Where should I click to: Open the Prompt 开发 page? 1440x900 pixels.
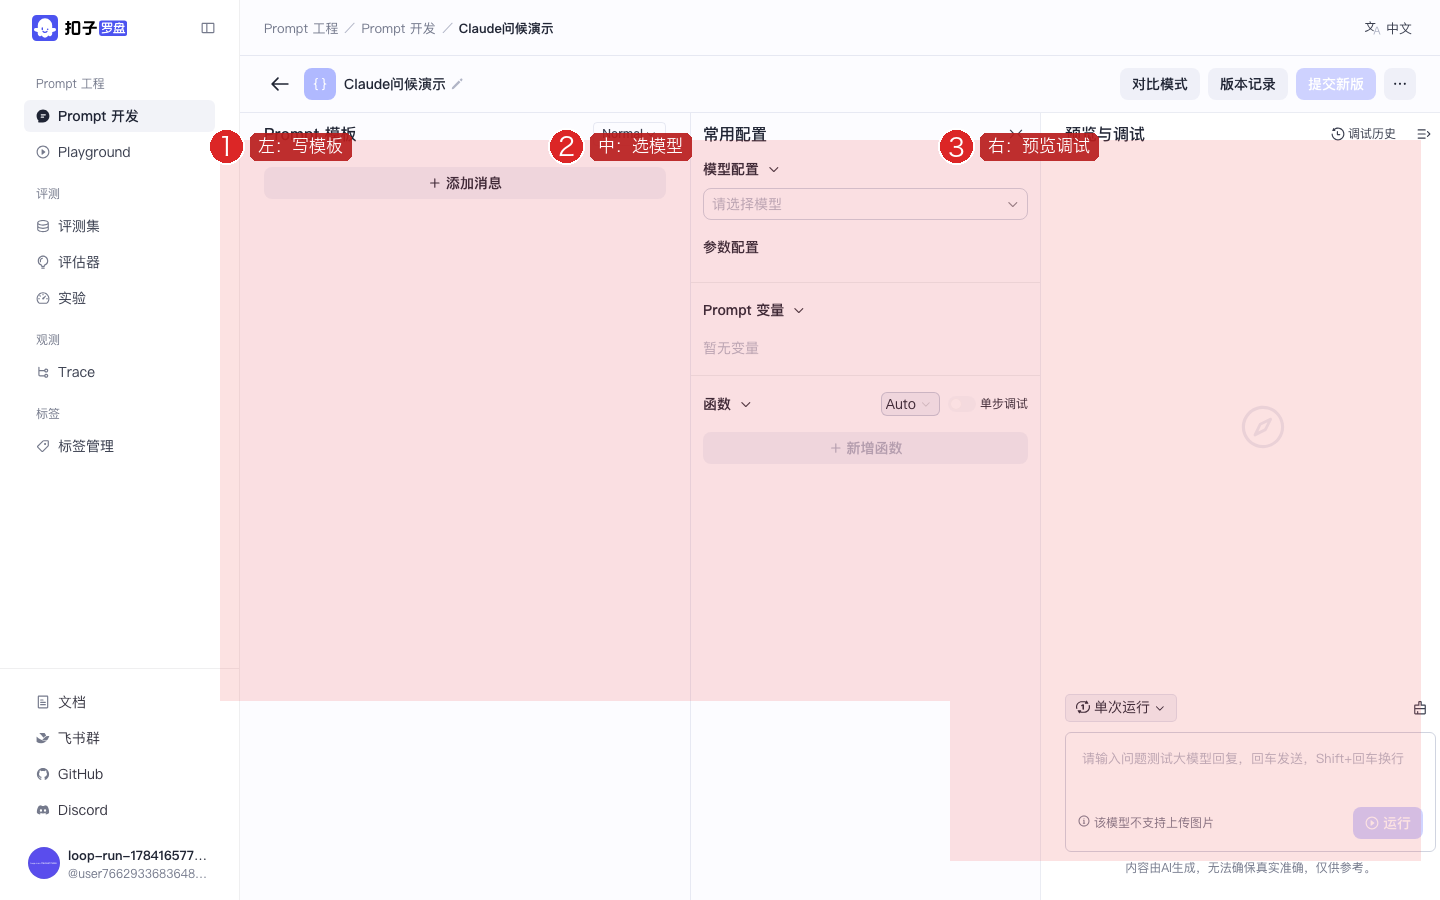click(119, 116)
